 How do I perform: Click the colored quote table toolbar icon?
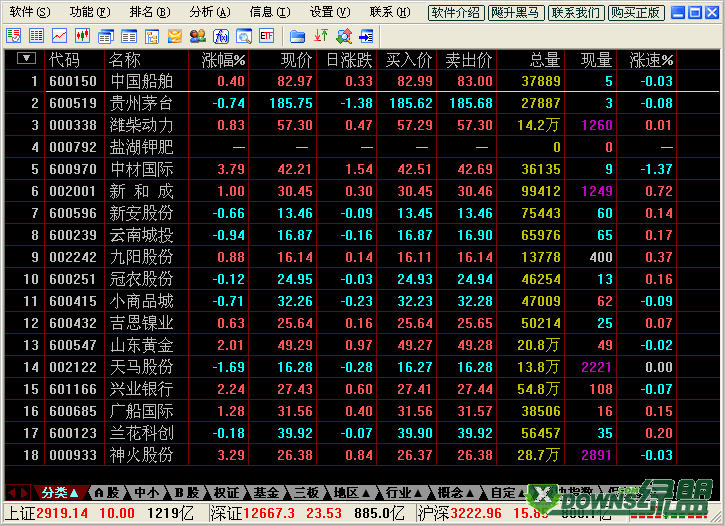click(37, 36)
